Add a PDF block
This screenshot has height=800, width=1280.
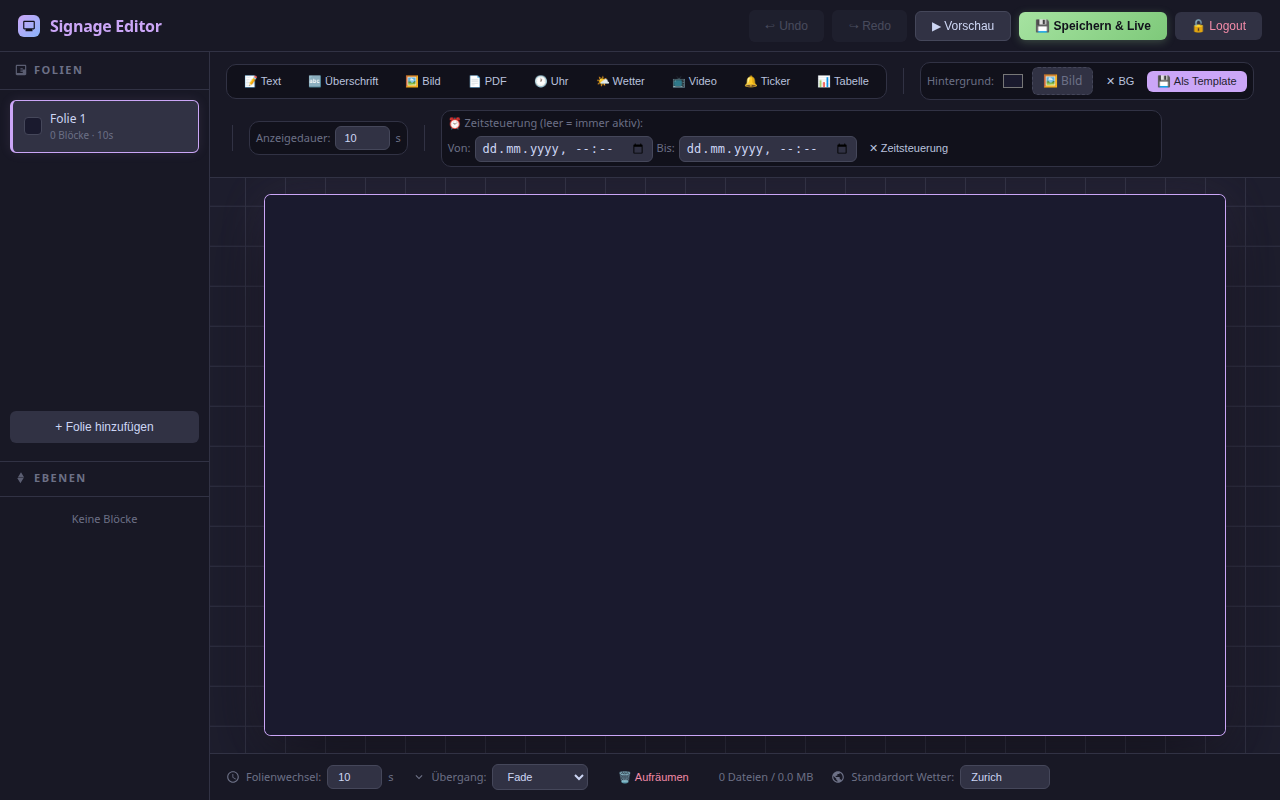(x=488, y=81)
